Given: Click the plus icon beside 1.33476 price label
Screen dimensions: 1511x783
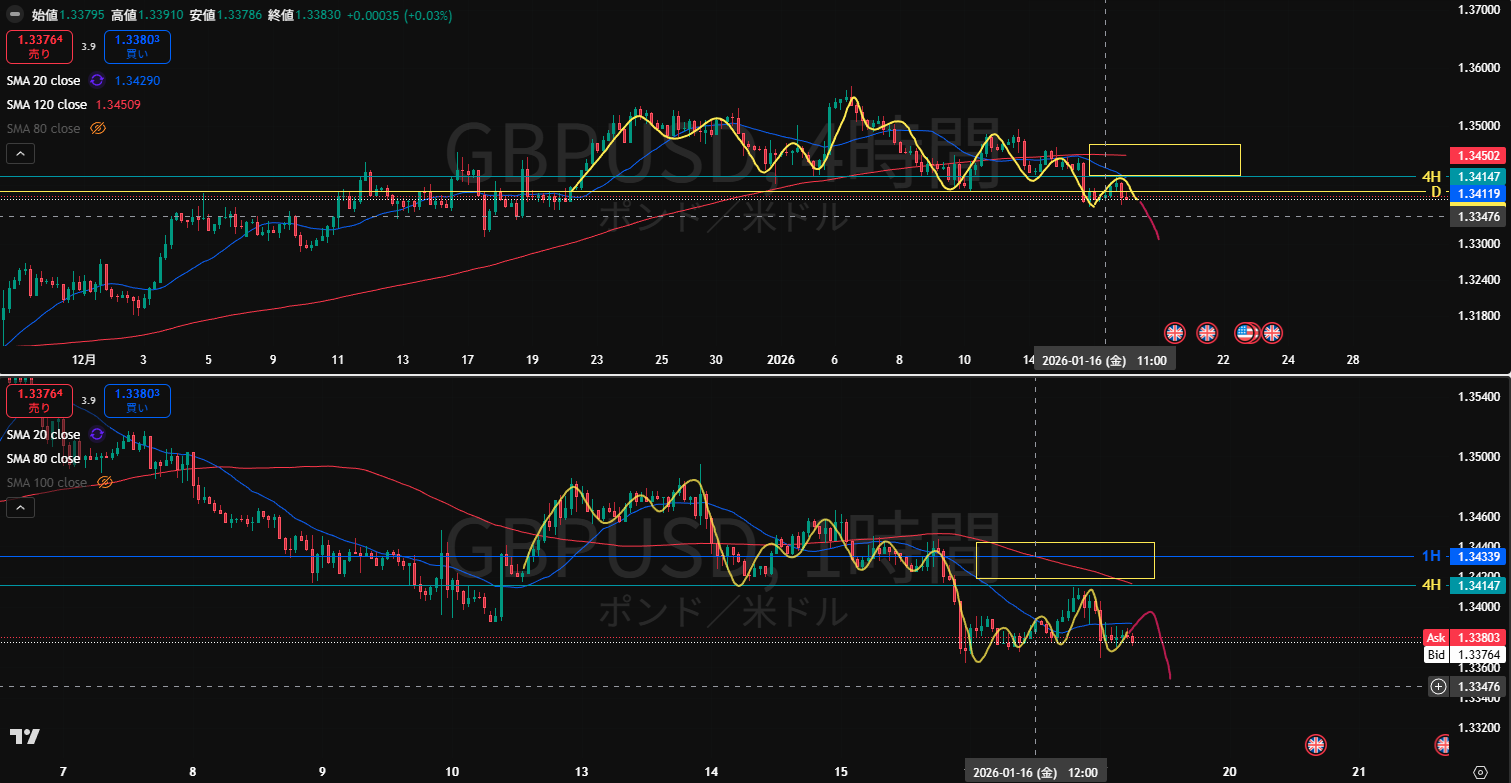Looking at the screenshot, I should (x=1438, y=686).
